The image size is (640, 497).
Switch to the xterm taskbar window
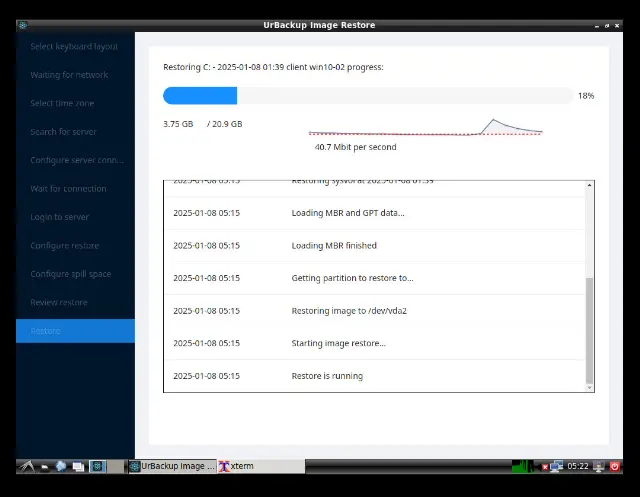tap(261, 466)
